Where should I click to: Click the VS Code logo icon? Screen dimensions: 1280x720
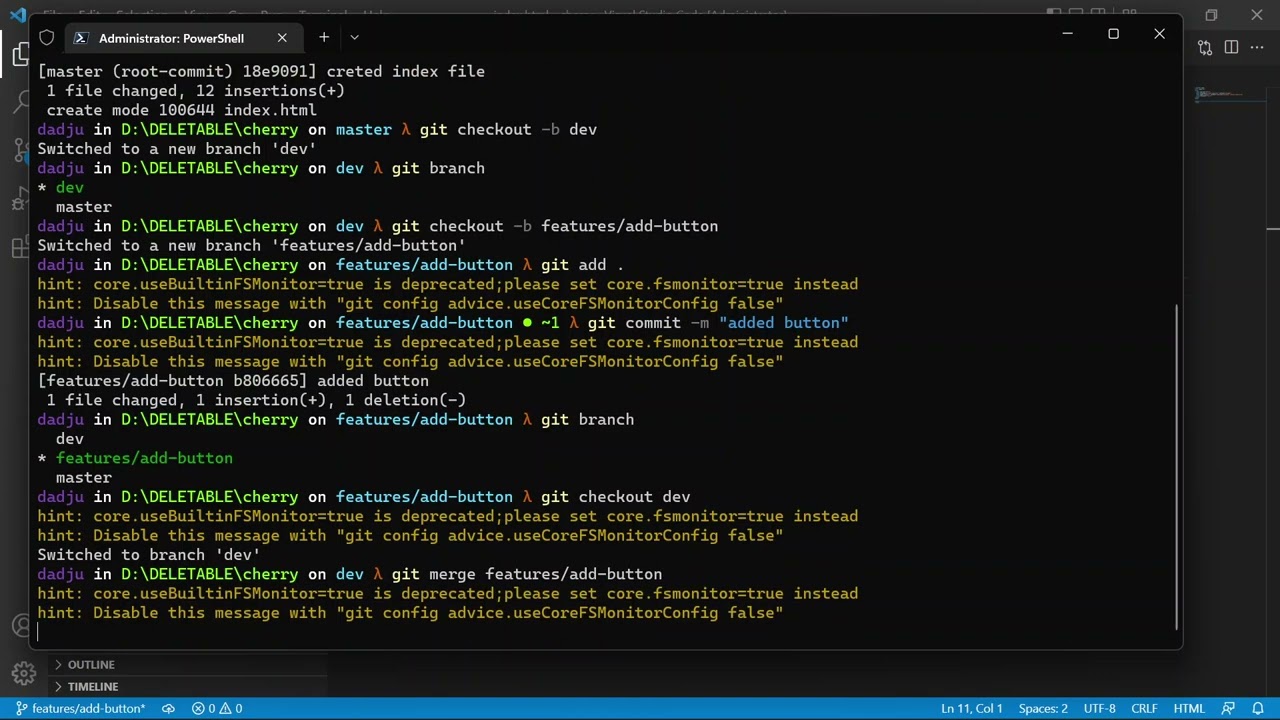coord(17,15)
